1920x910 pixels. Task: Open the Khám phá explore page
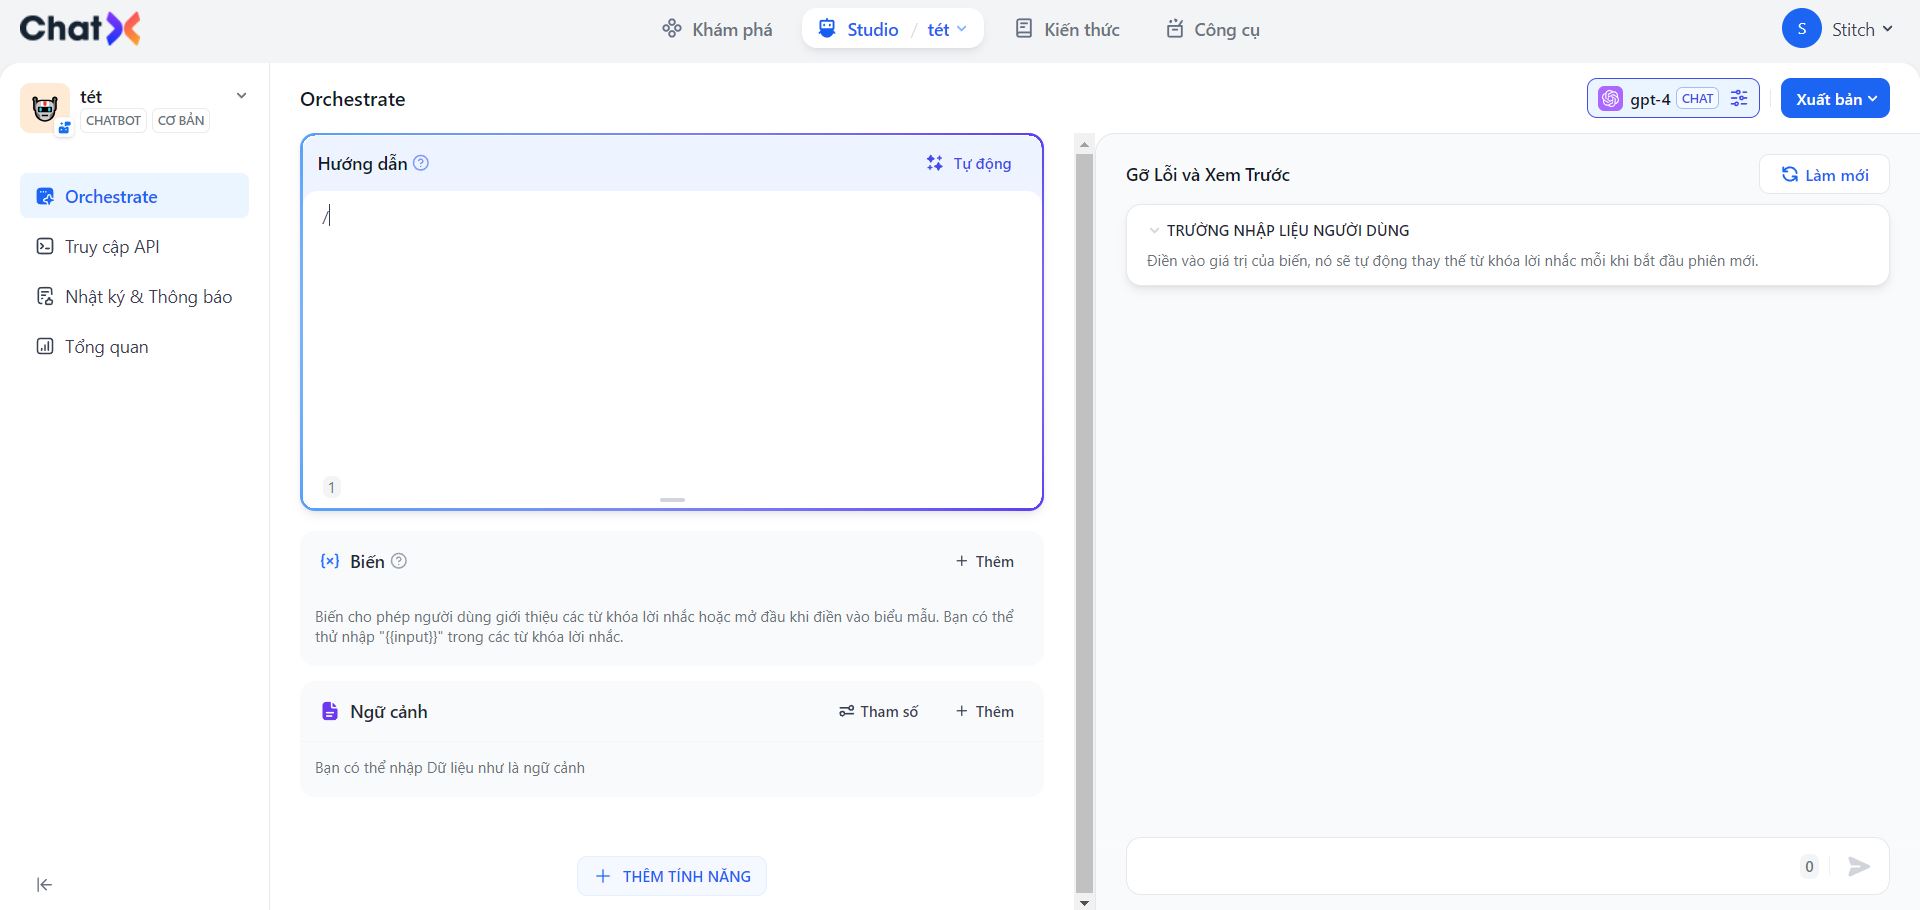click(x=717, y=29)
